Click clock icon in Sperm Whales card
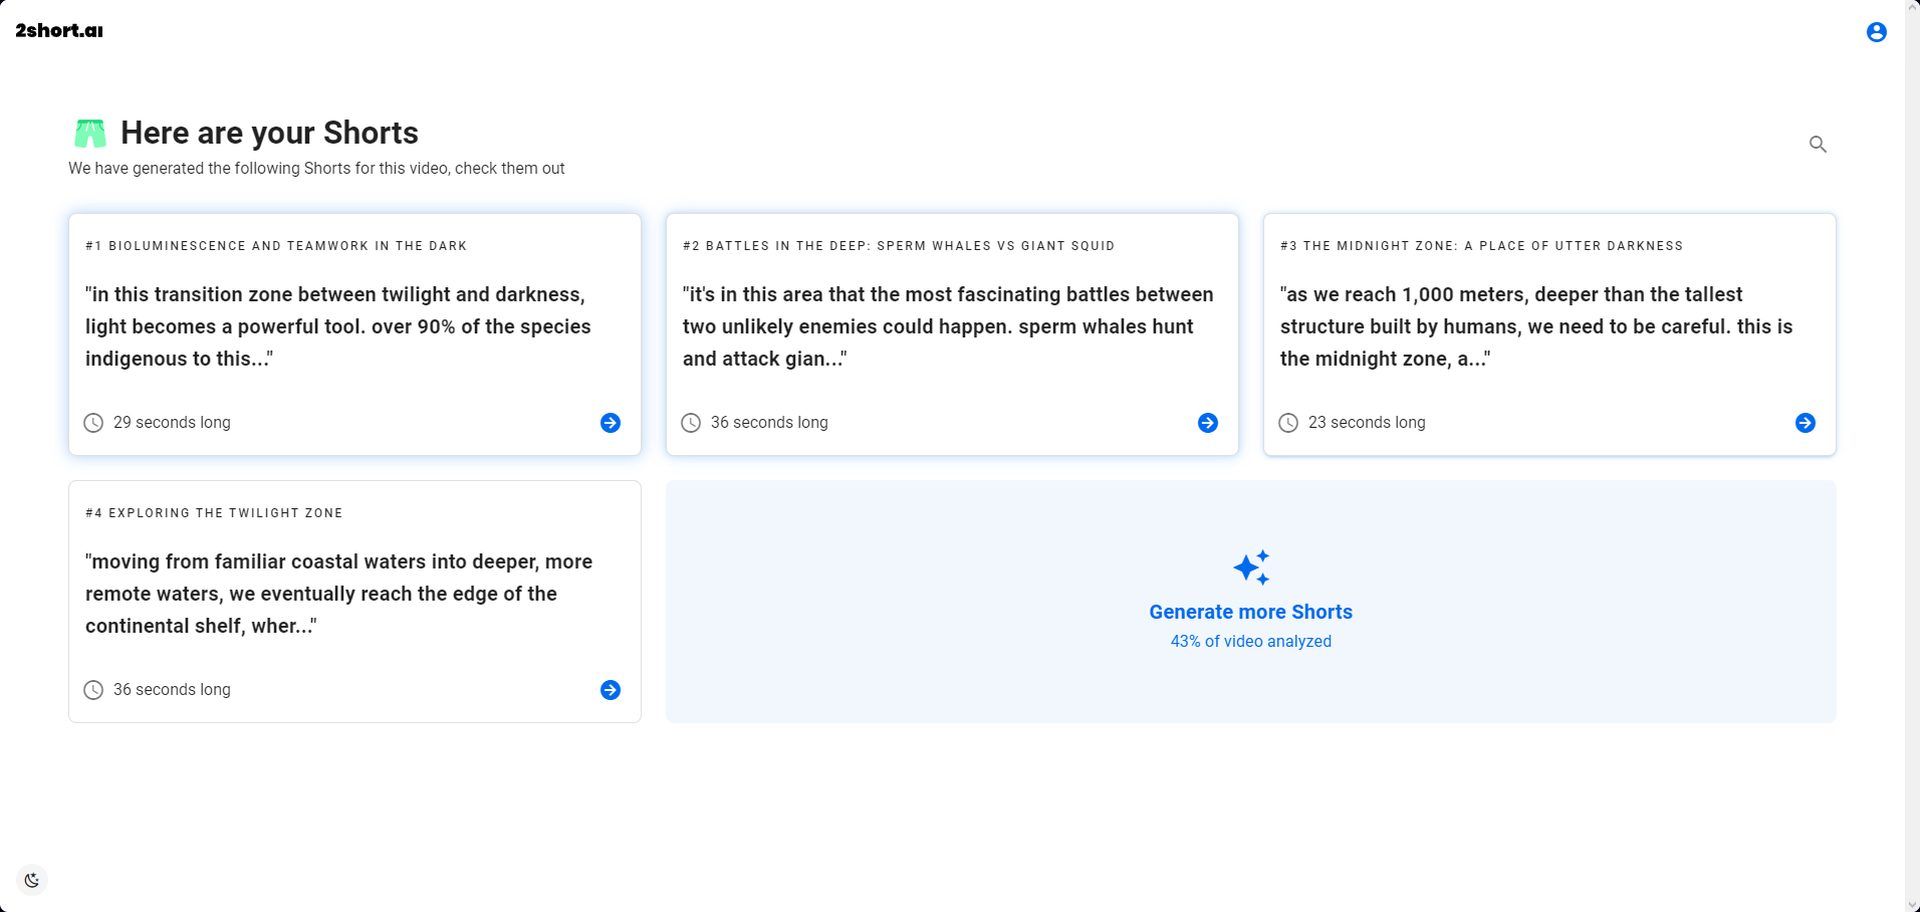Image resolution: width=1920 pixels, height=912 pixels. [x=691, y=423]
